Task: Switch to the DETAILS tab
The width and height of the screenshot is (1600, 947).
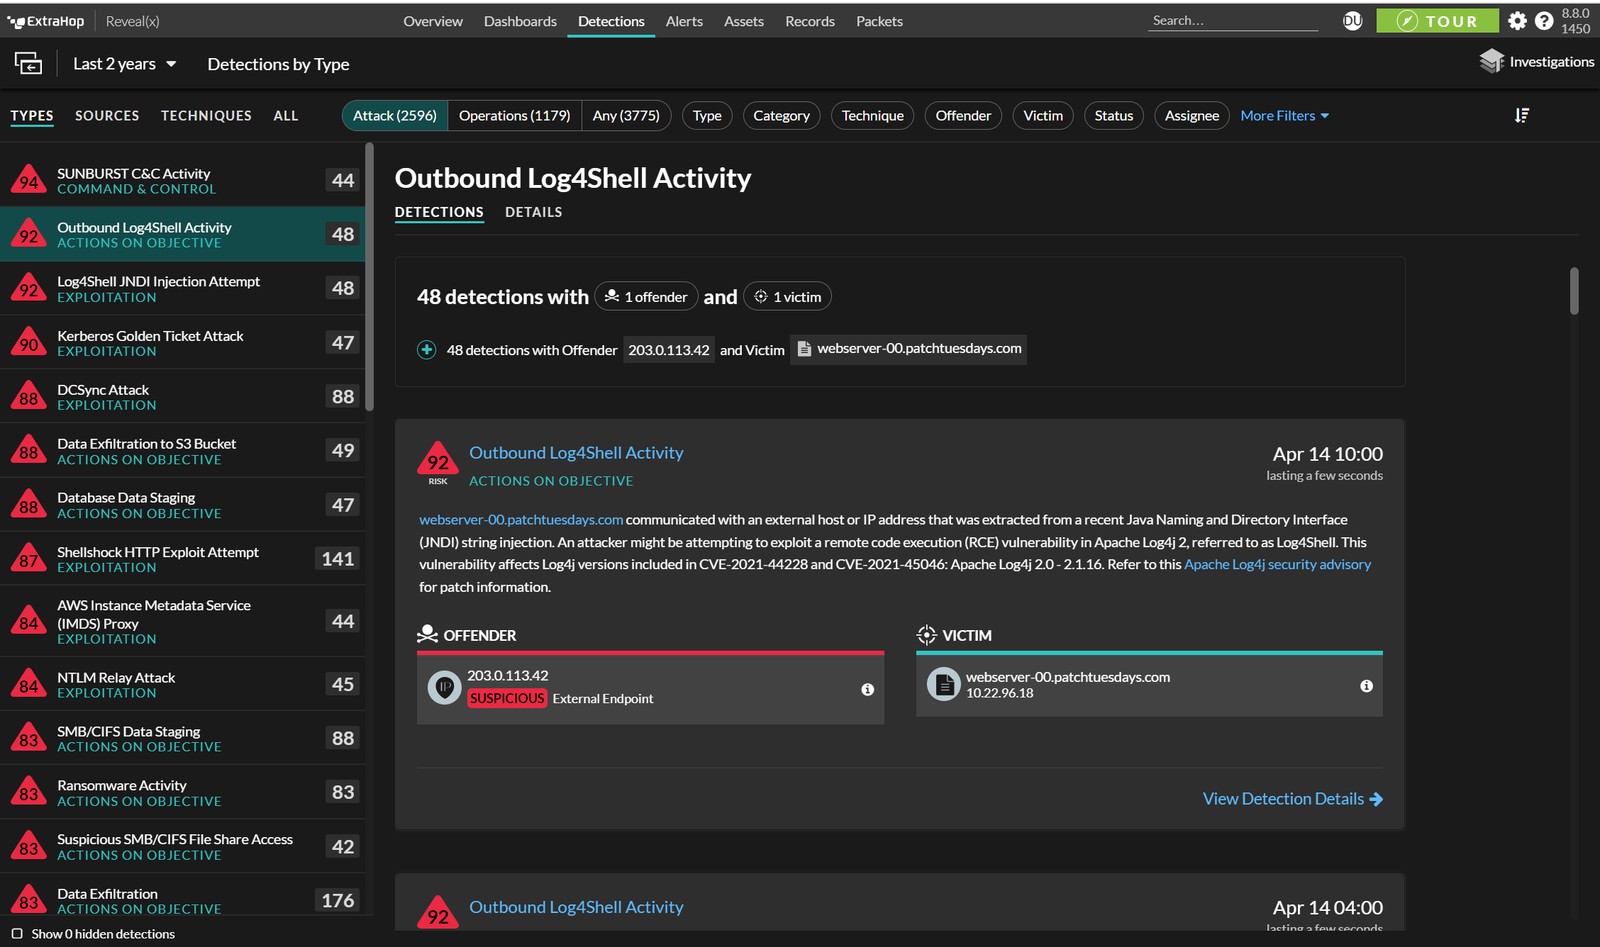Action: (534, 212)
